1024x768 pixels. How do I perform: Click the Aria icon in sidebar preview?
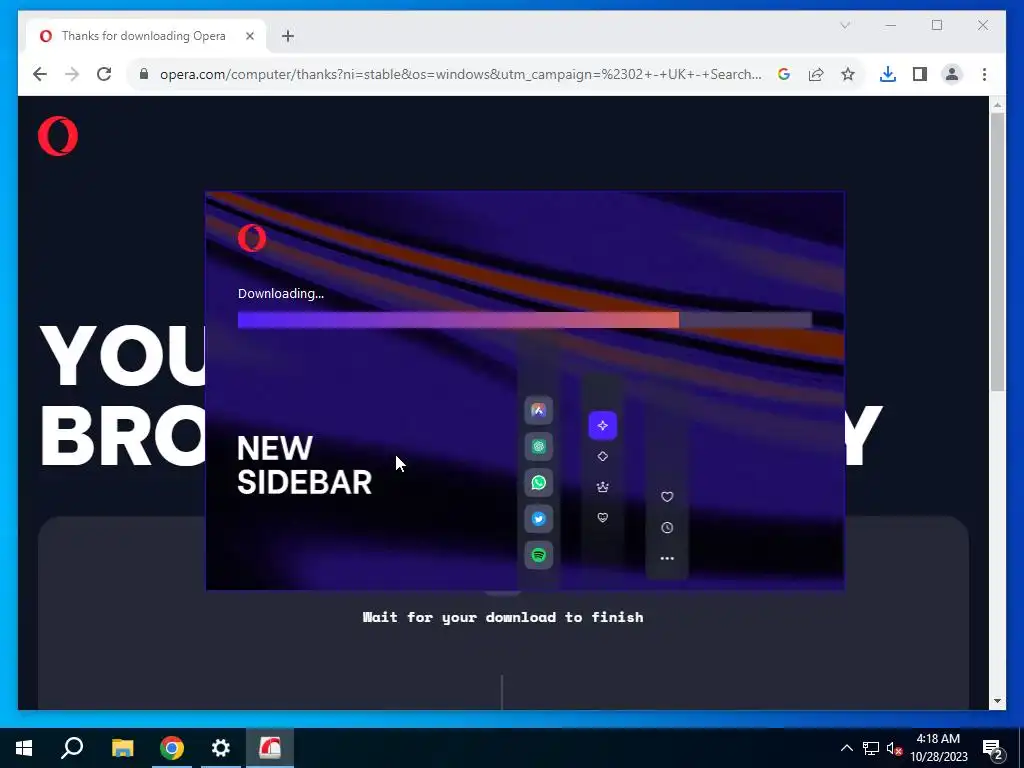(x=538, y=411)
